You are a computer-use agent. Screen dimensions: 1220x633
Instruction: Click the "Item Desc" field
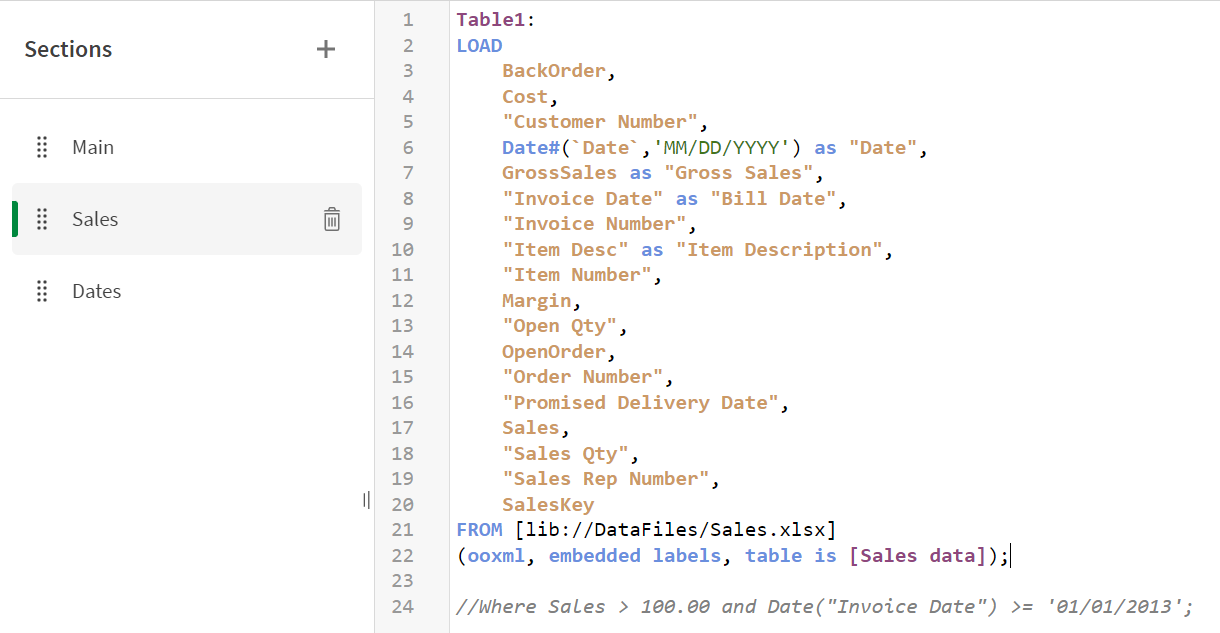coord(566,249)
